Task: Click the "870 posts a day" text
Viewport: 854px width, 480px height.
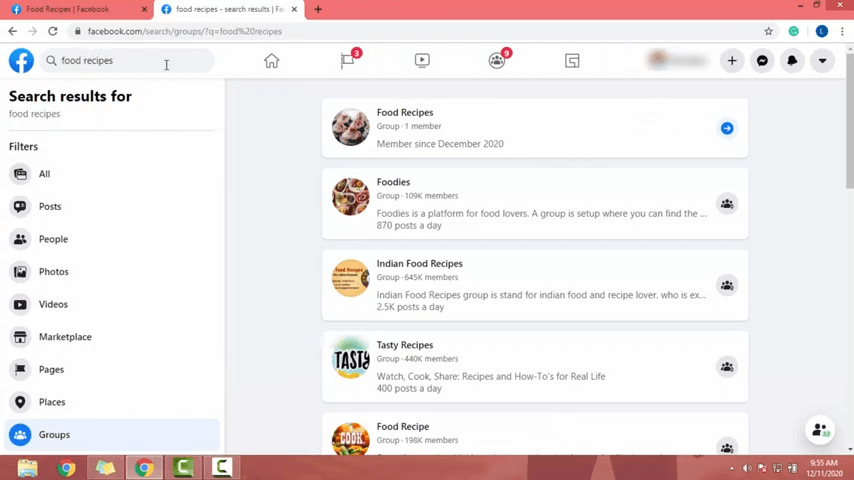Action: click(x=409, y=226)
